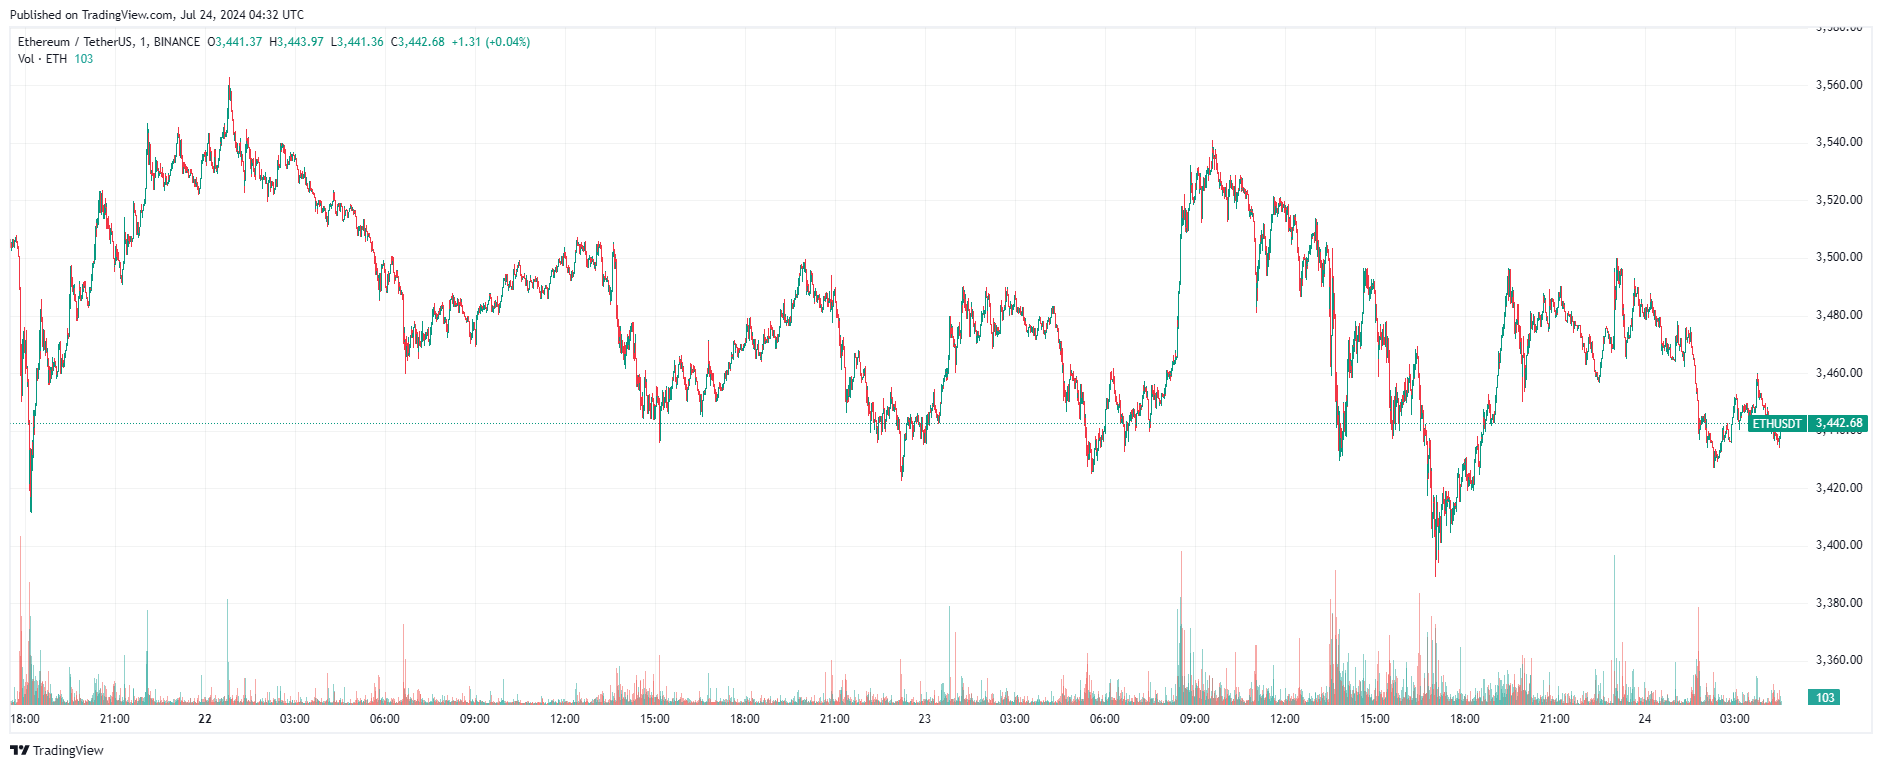Click the open value 'O3,441.37'
Image resolution: width=1882 pixels, height=768 pixels.
(235, 42)
